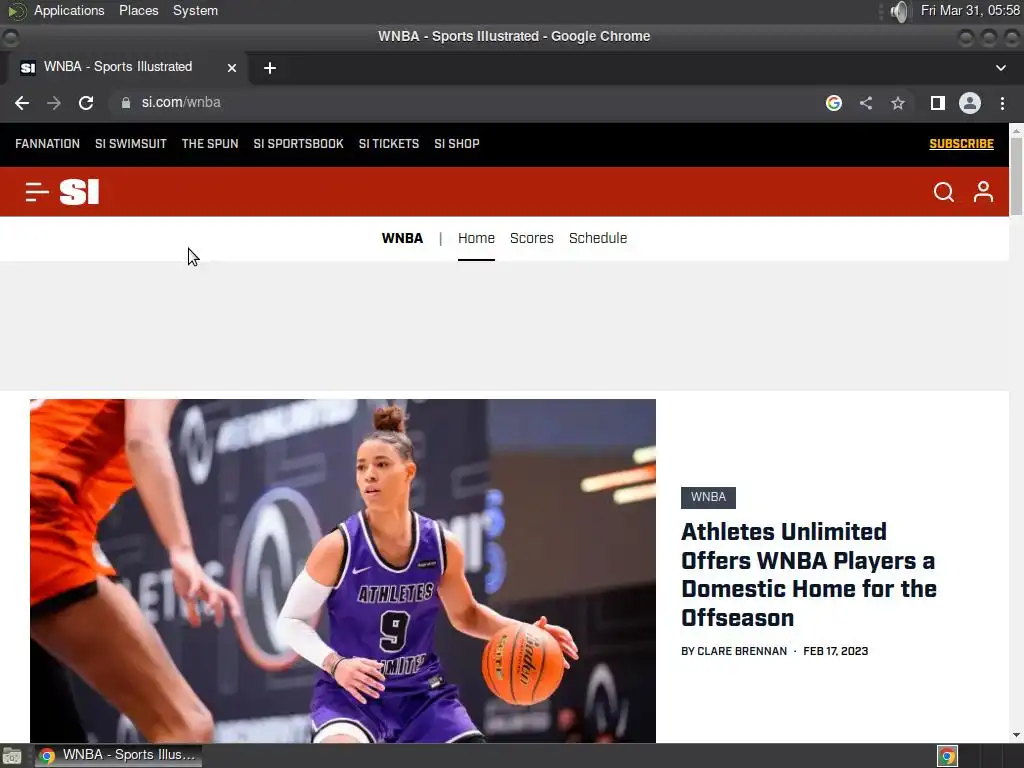
Task: Click the SUBSCRIBE link
Action: pos(961,144)
